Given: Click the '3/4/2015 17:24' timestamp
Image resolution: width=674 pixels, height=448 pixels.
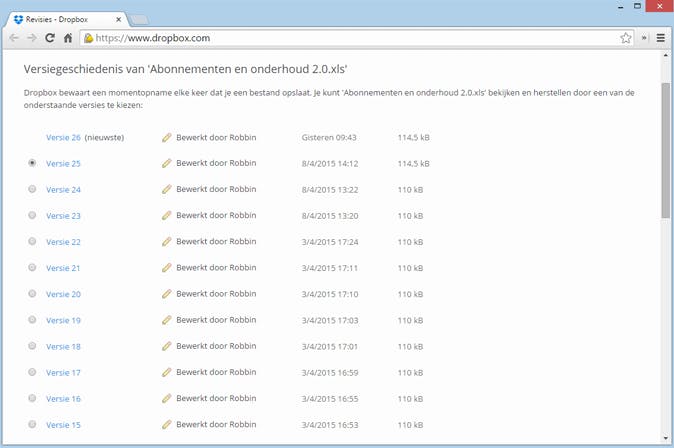Looking at the screenshot, I should pos(330,242).
